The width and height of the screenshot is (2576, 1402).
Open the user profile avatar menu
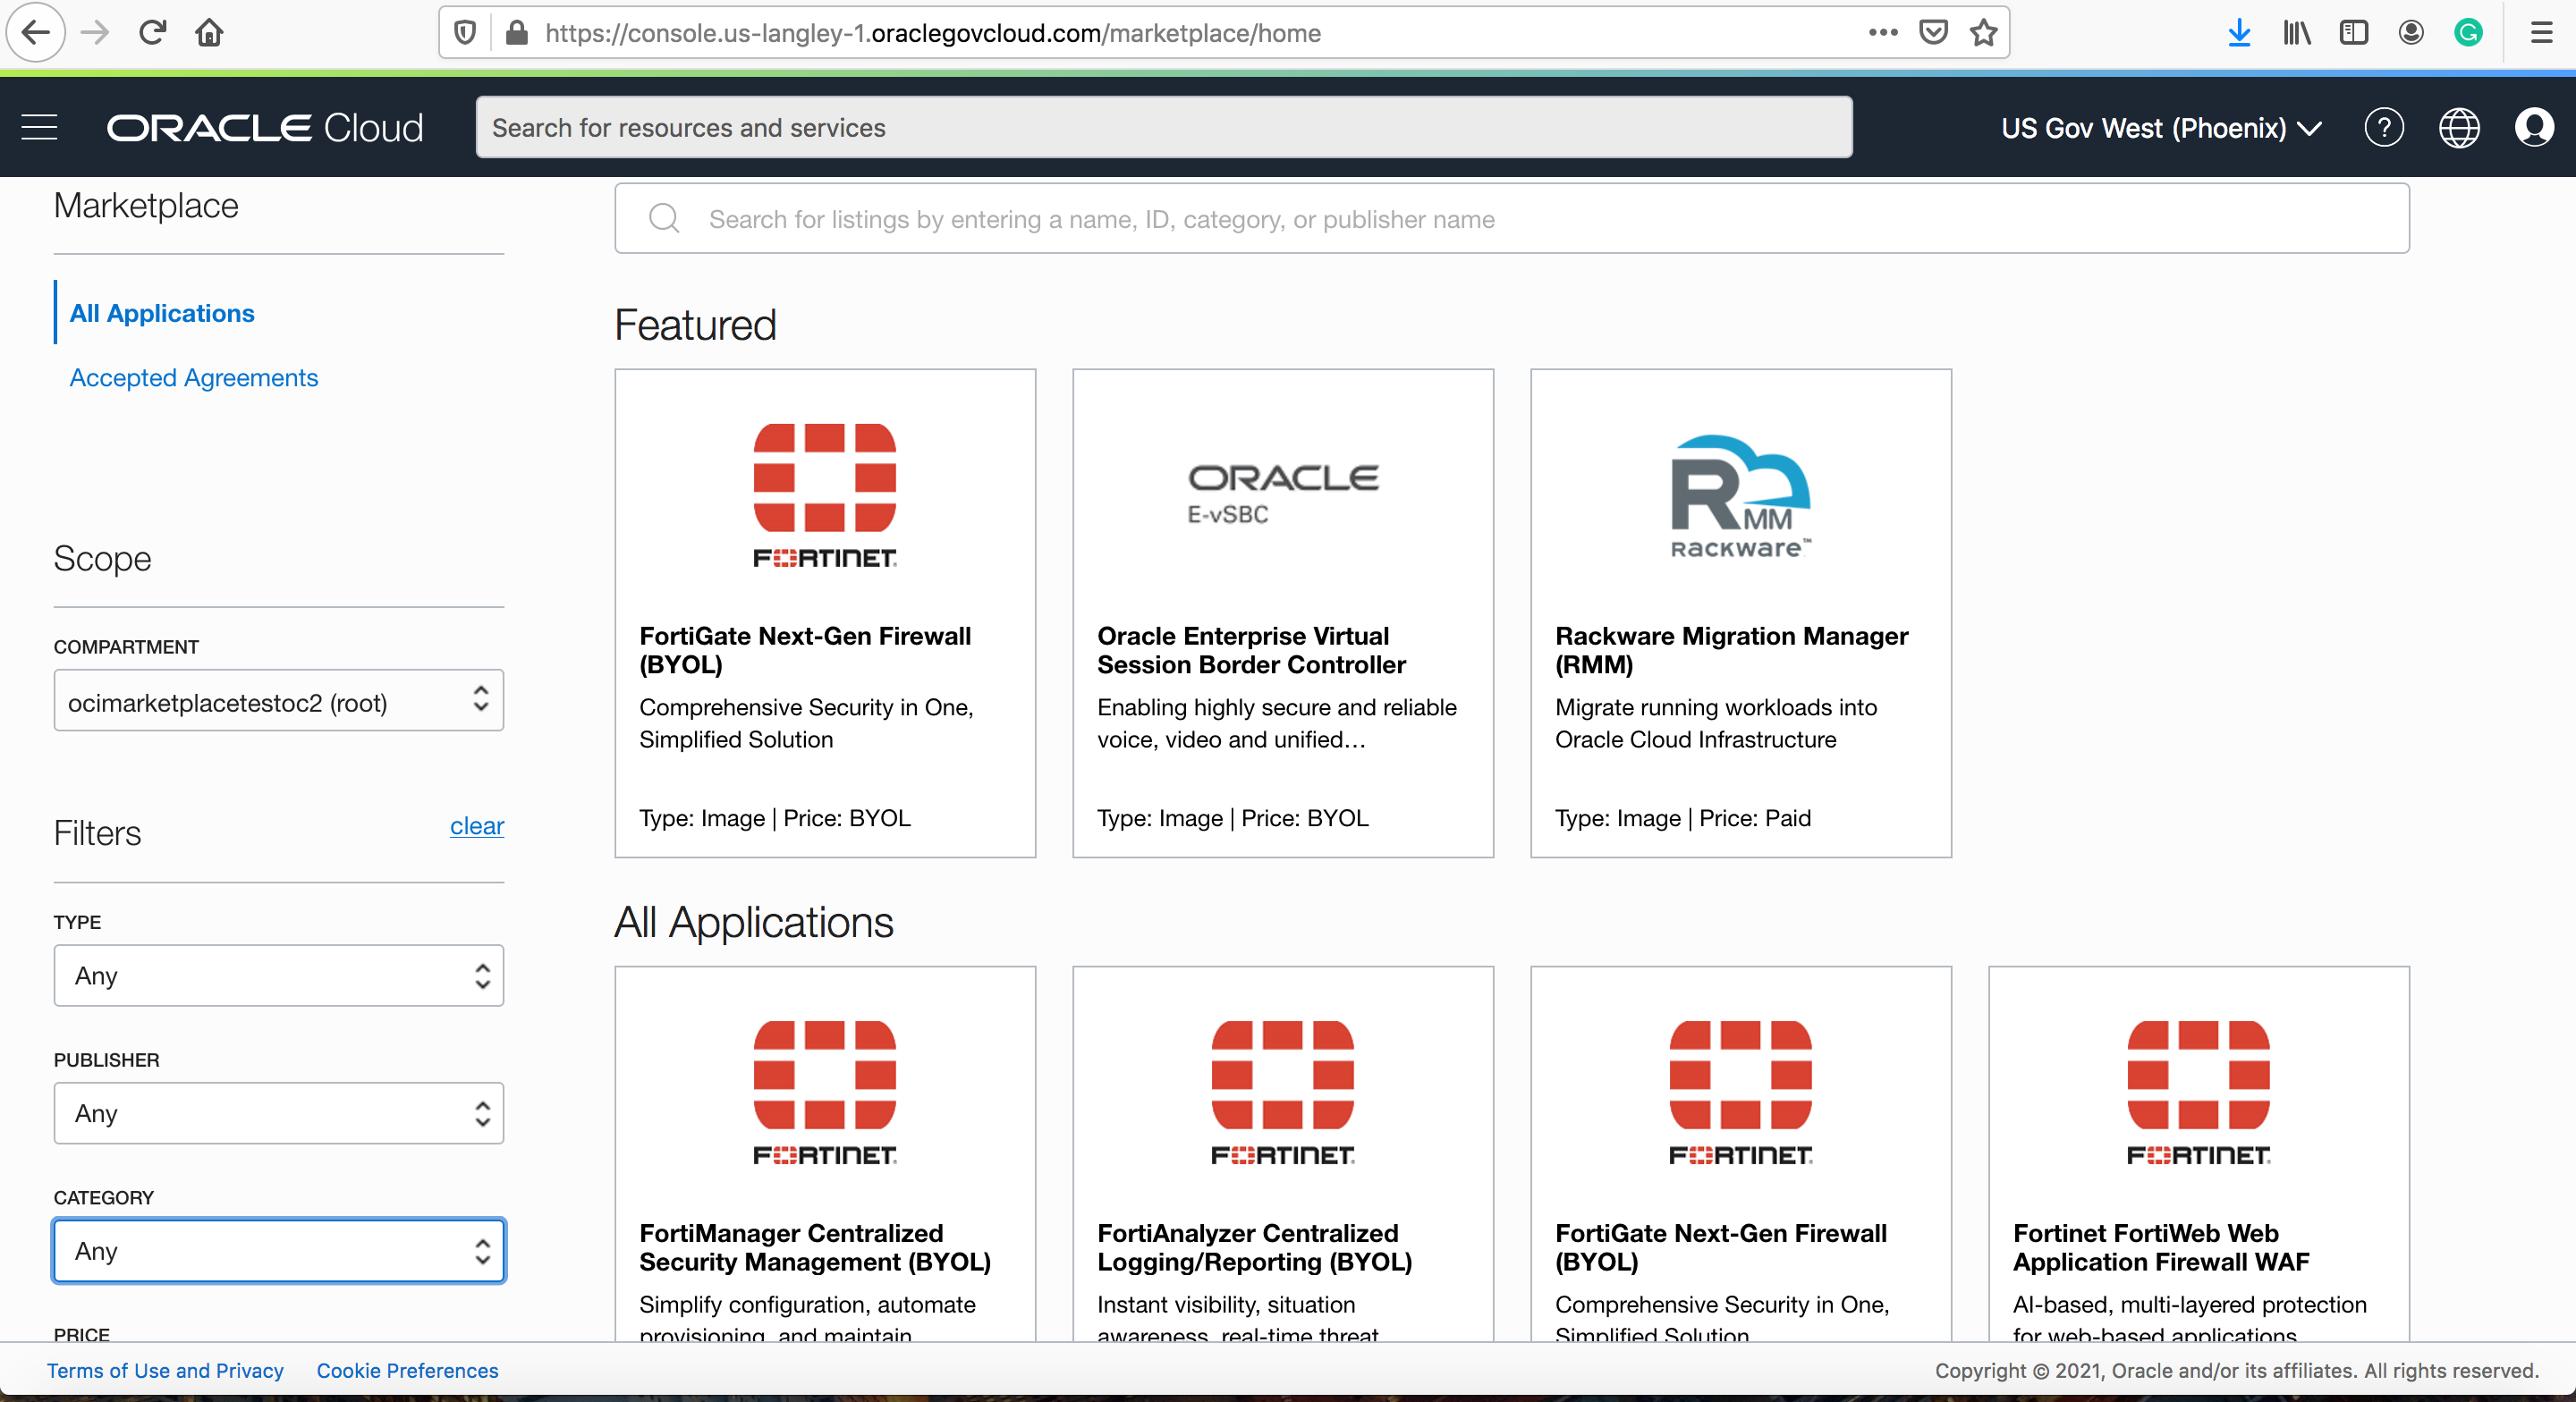pyautogui.click(x=2533, y=127)
